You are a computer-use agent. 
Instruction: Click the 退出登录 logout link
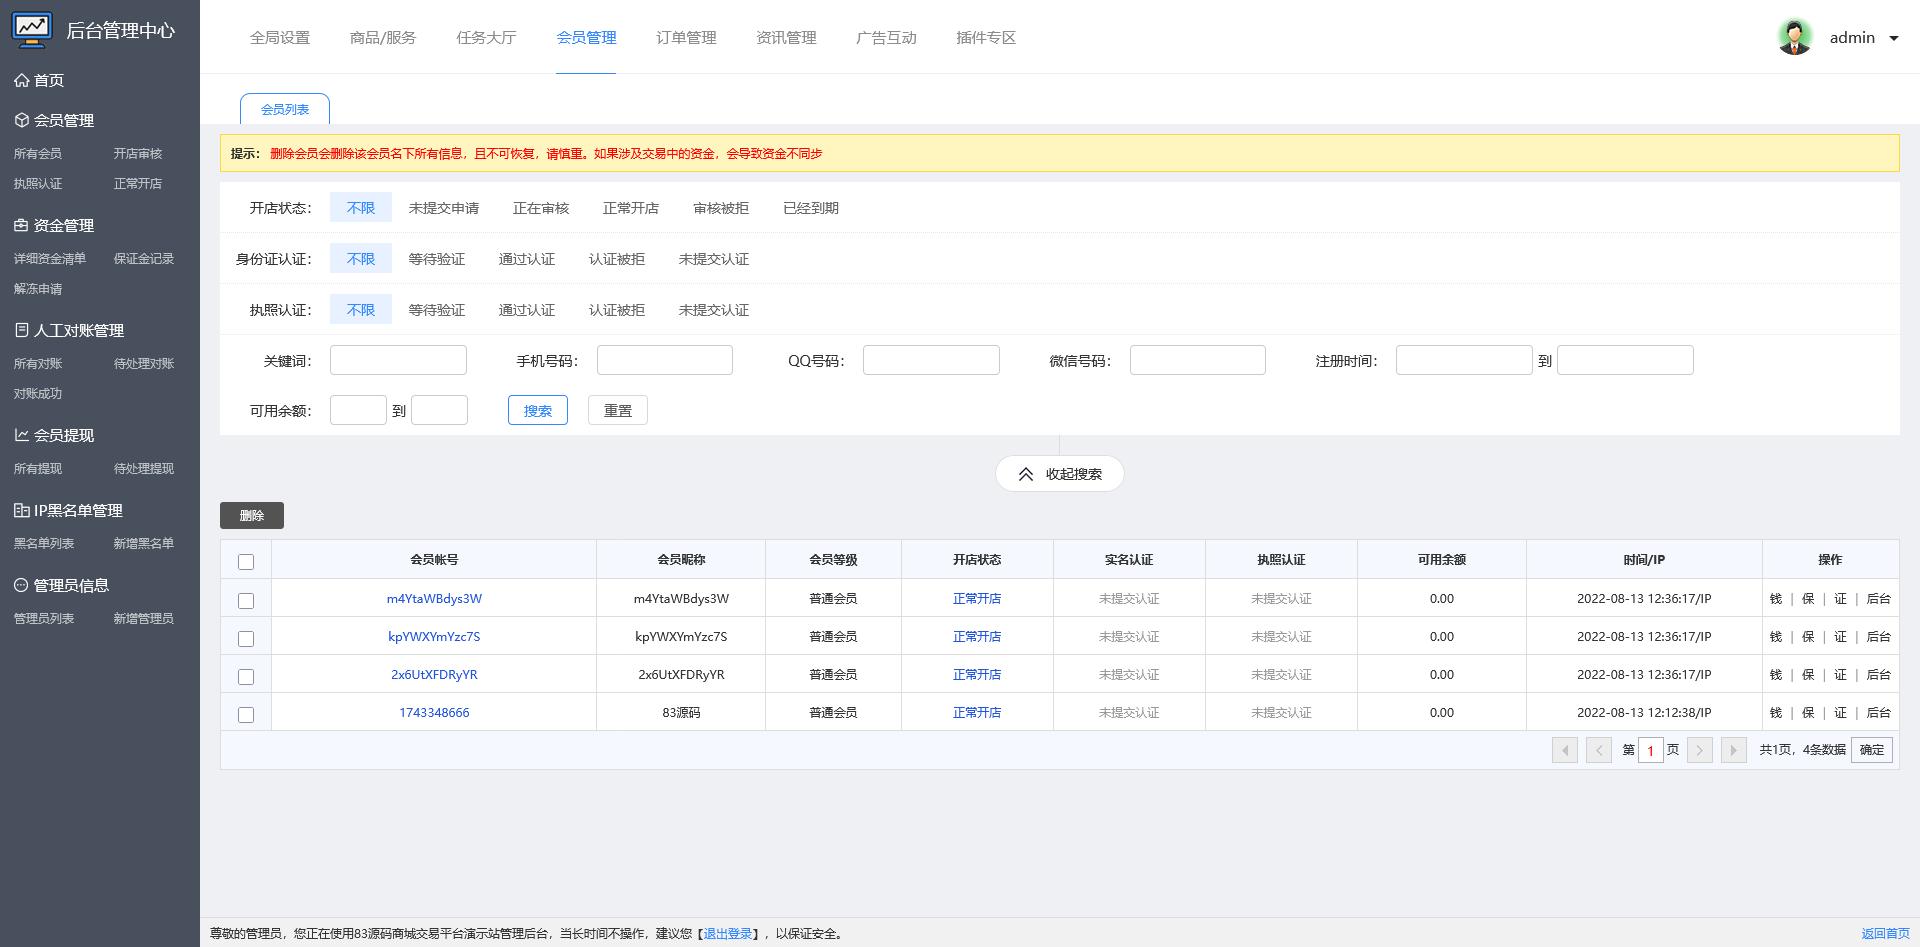point(727,934)
